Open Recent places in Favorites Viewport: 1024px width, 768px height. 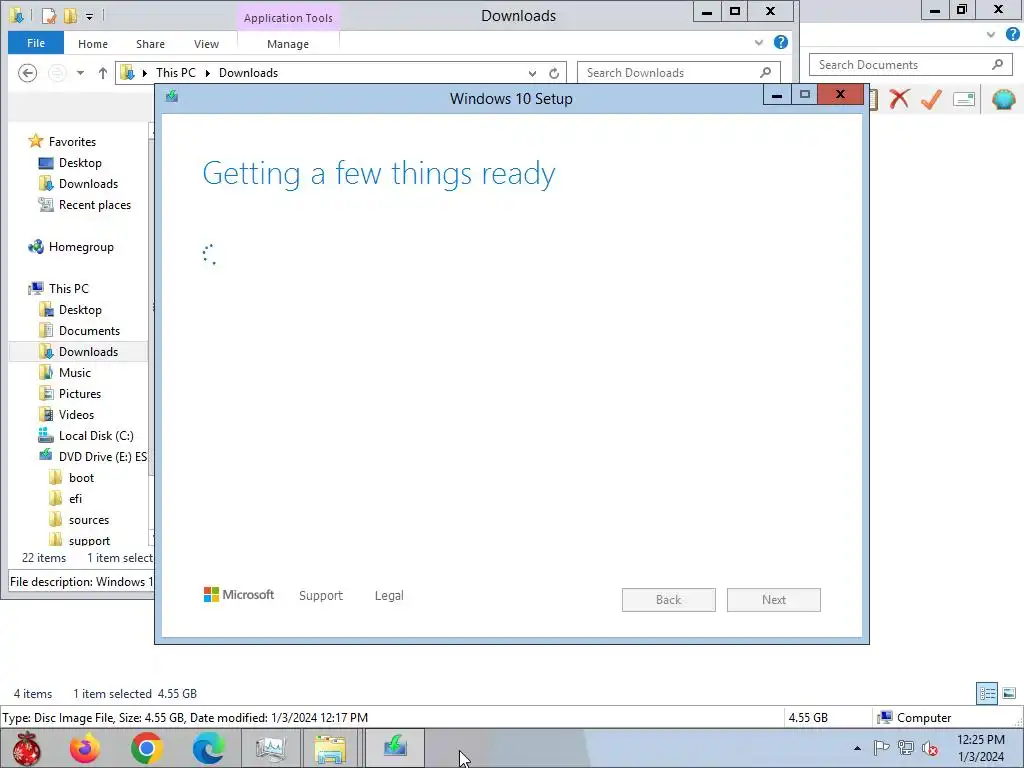click(95, 204)
